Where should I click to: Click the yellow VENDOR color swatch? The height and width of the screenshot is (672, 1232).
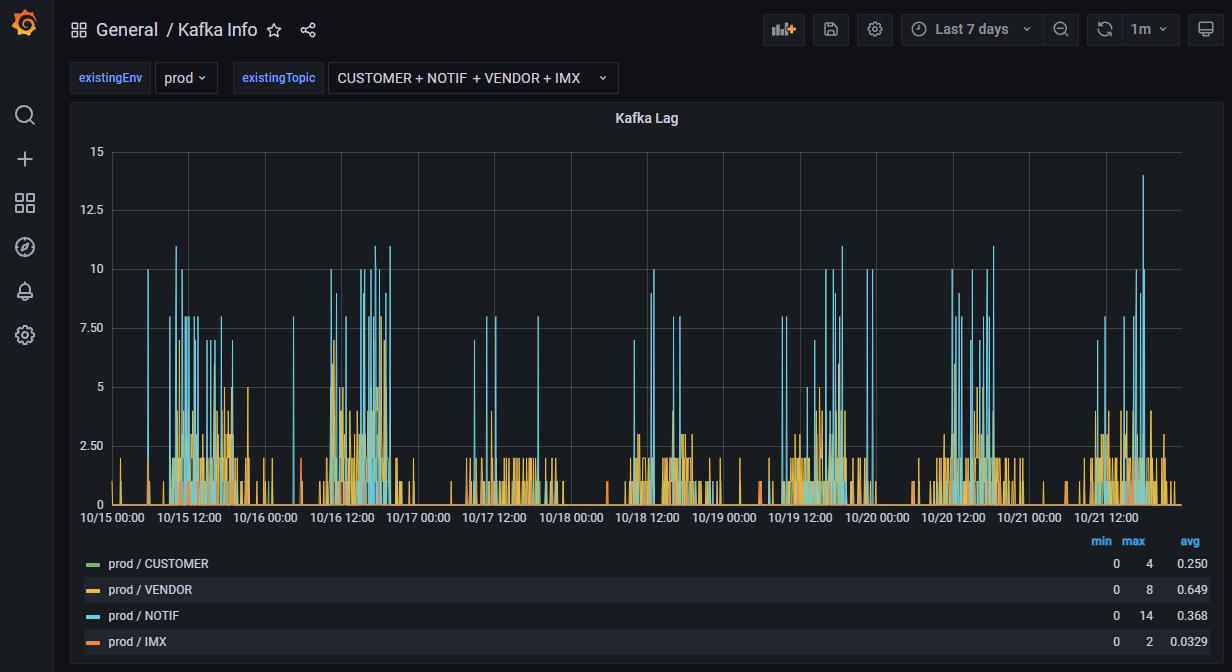[93, 590]
